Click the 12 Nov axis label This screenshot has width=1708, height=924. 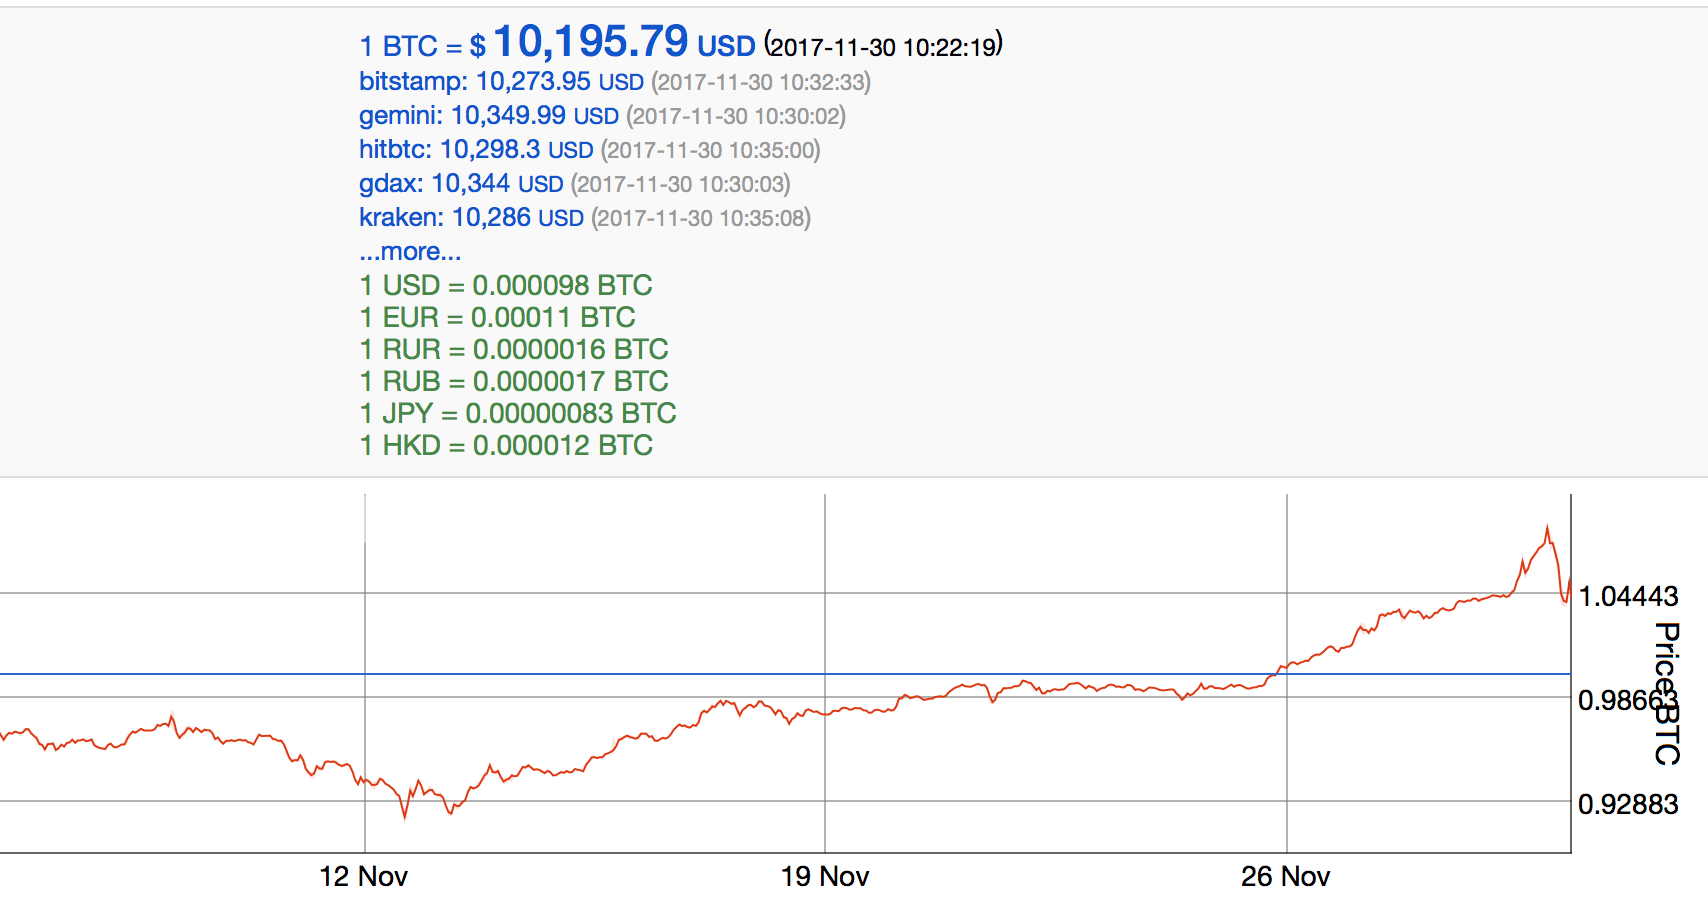(x=363, y=877)
